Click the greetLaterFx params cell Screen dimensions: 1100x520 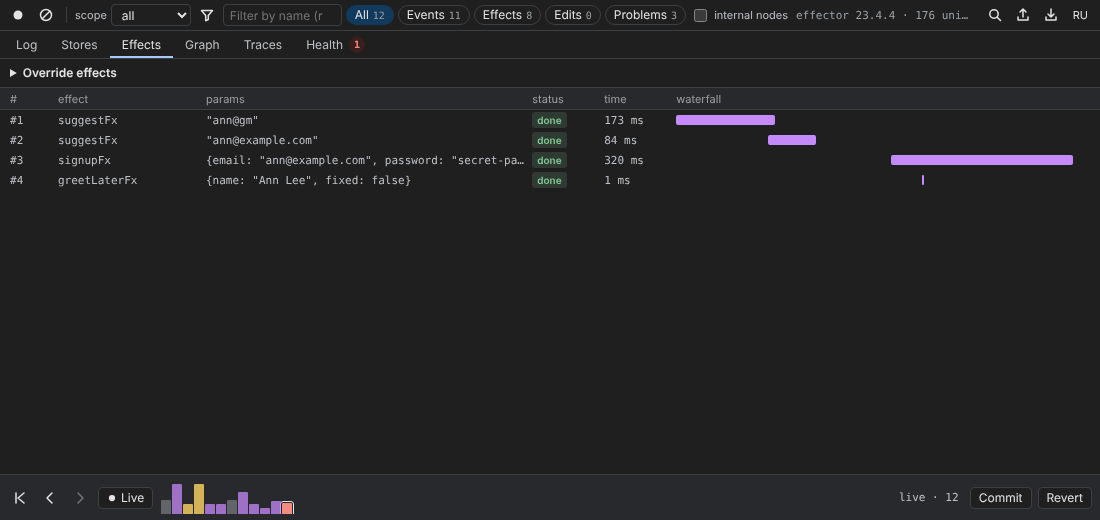tap(309, 180)
